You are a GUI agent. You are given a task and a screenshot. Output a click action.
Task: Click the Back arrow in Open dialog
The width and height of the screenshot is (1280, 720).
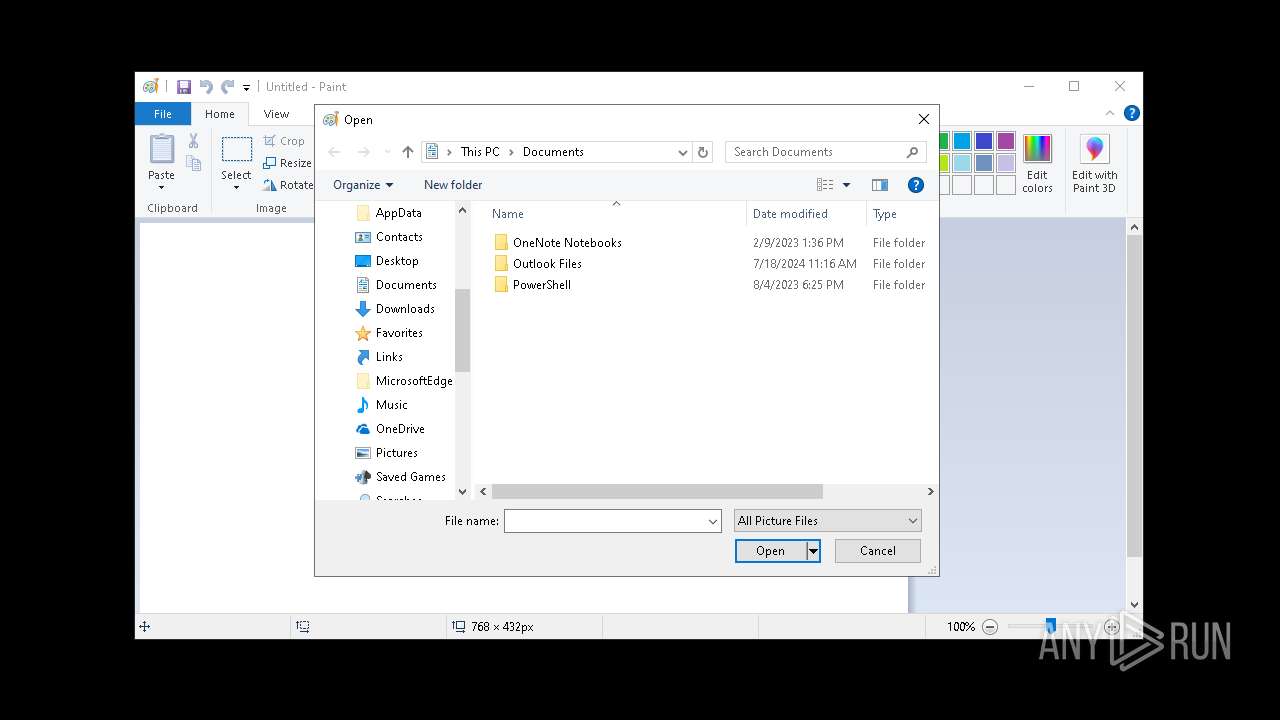pyautogui.click(x=334, y=152)
